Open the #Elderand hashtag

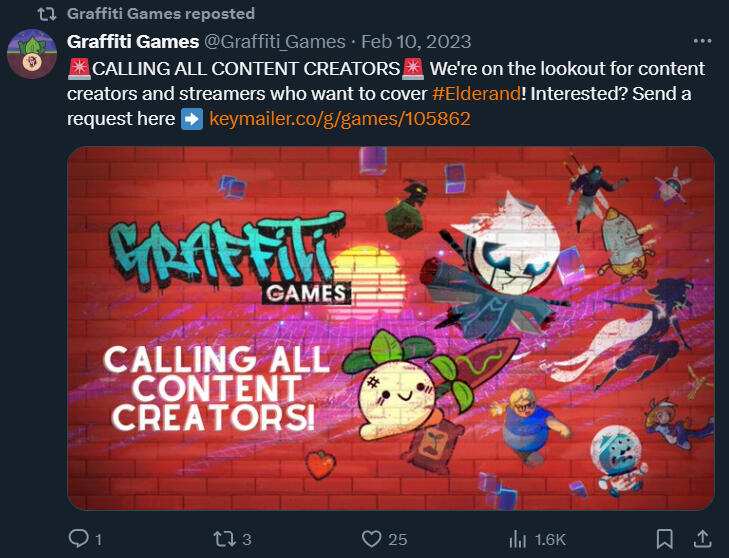(476, 93)
